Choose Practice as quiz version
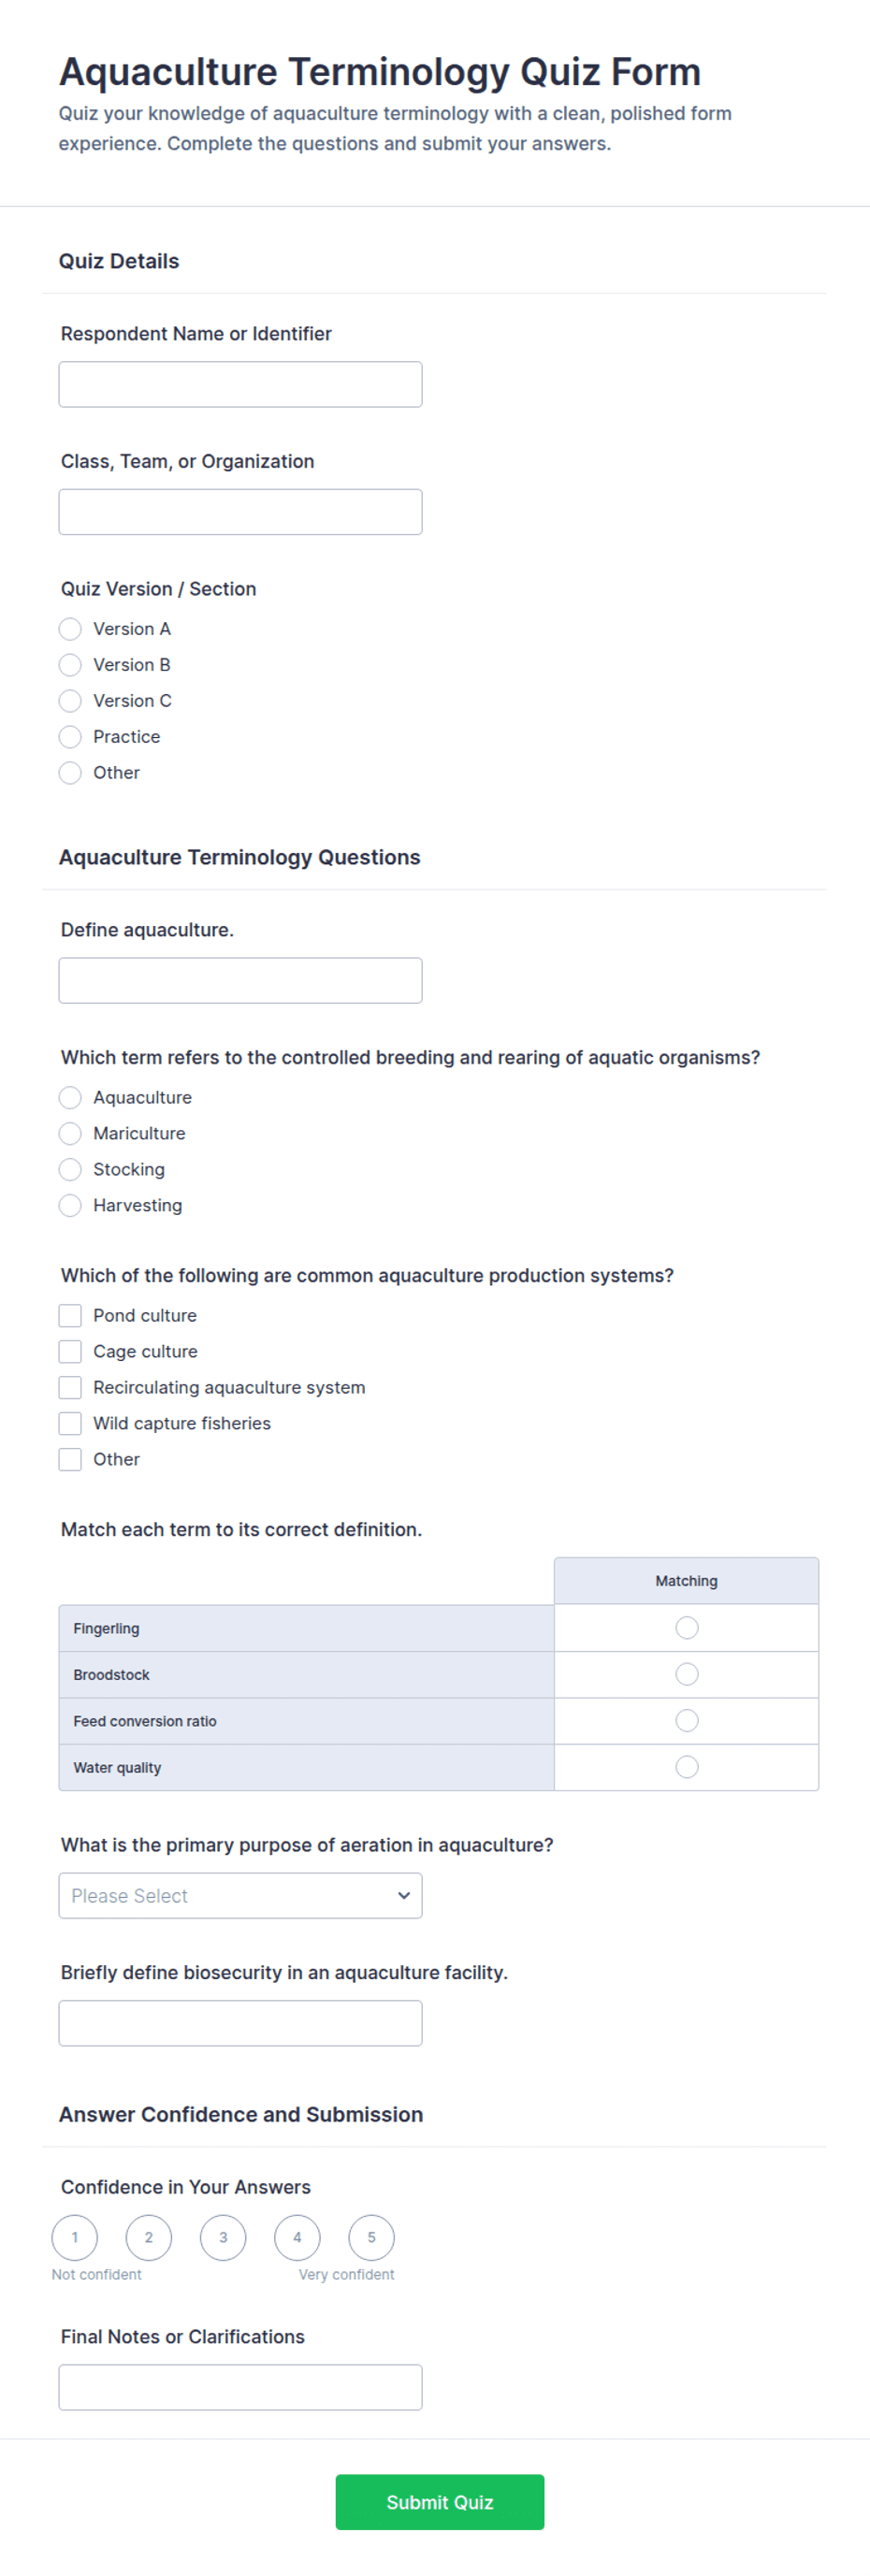 pyautogui.click(x=70, y=737)
